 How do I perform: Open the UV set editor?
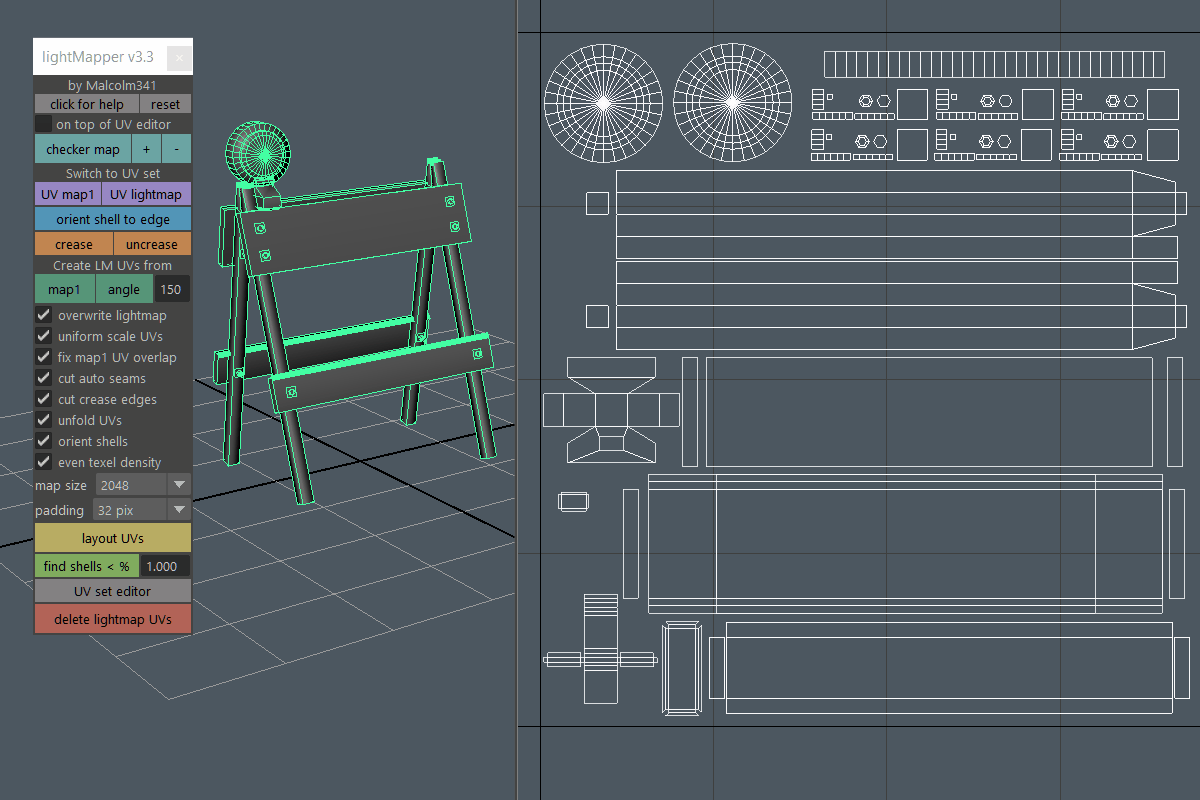pyautogui.click(x=113, y=591)
